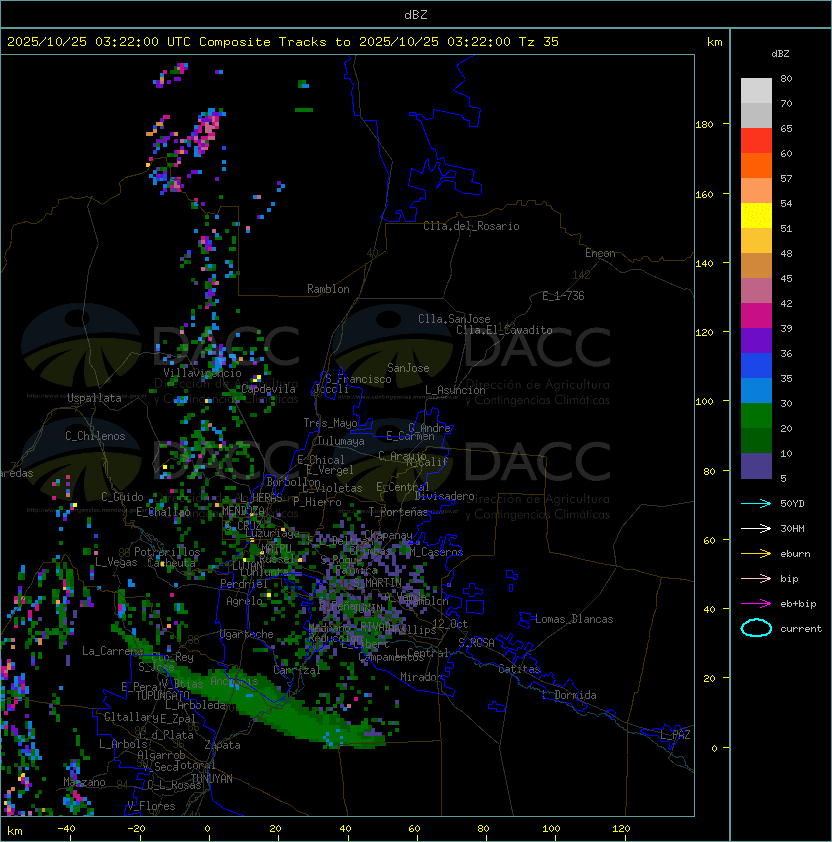Click the L_PAZ place label
This screenshot has width=832, height=842.
(675, 735)
